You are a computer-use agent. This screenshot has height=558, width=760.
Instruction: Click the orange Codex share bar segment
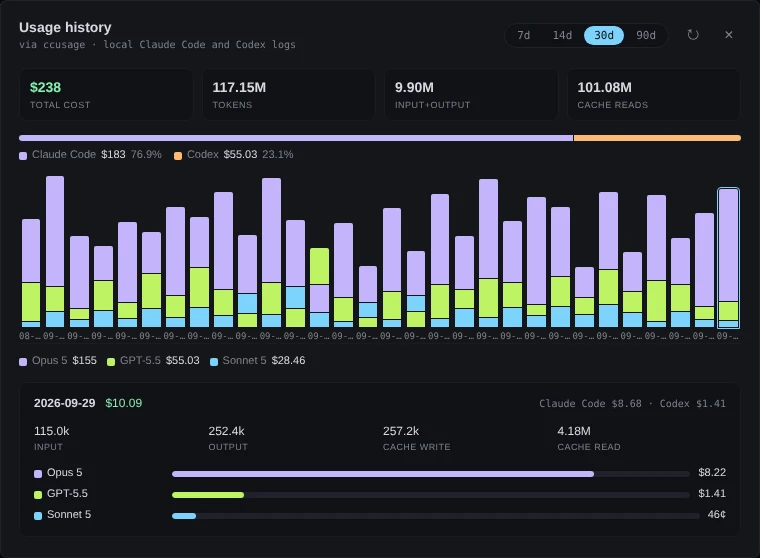pyautogui.click(x=657, y=138)
